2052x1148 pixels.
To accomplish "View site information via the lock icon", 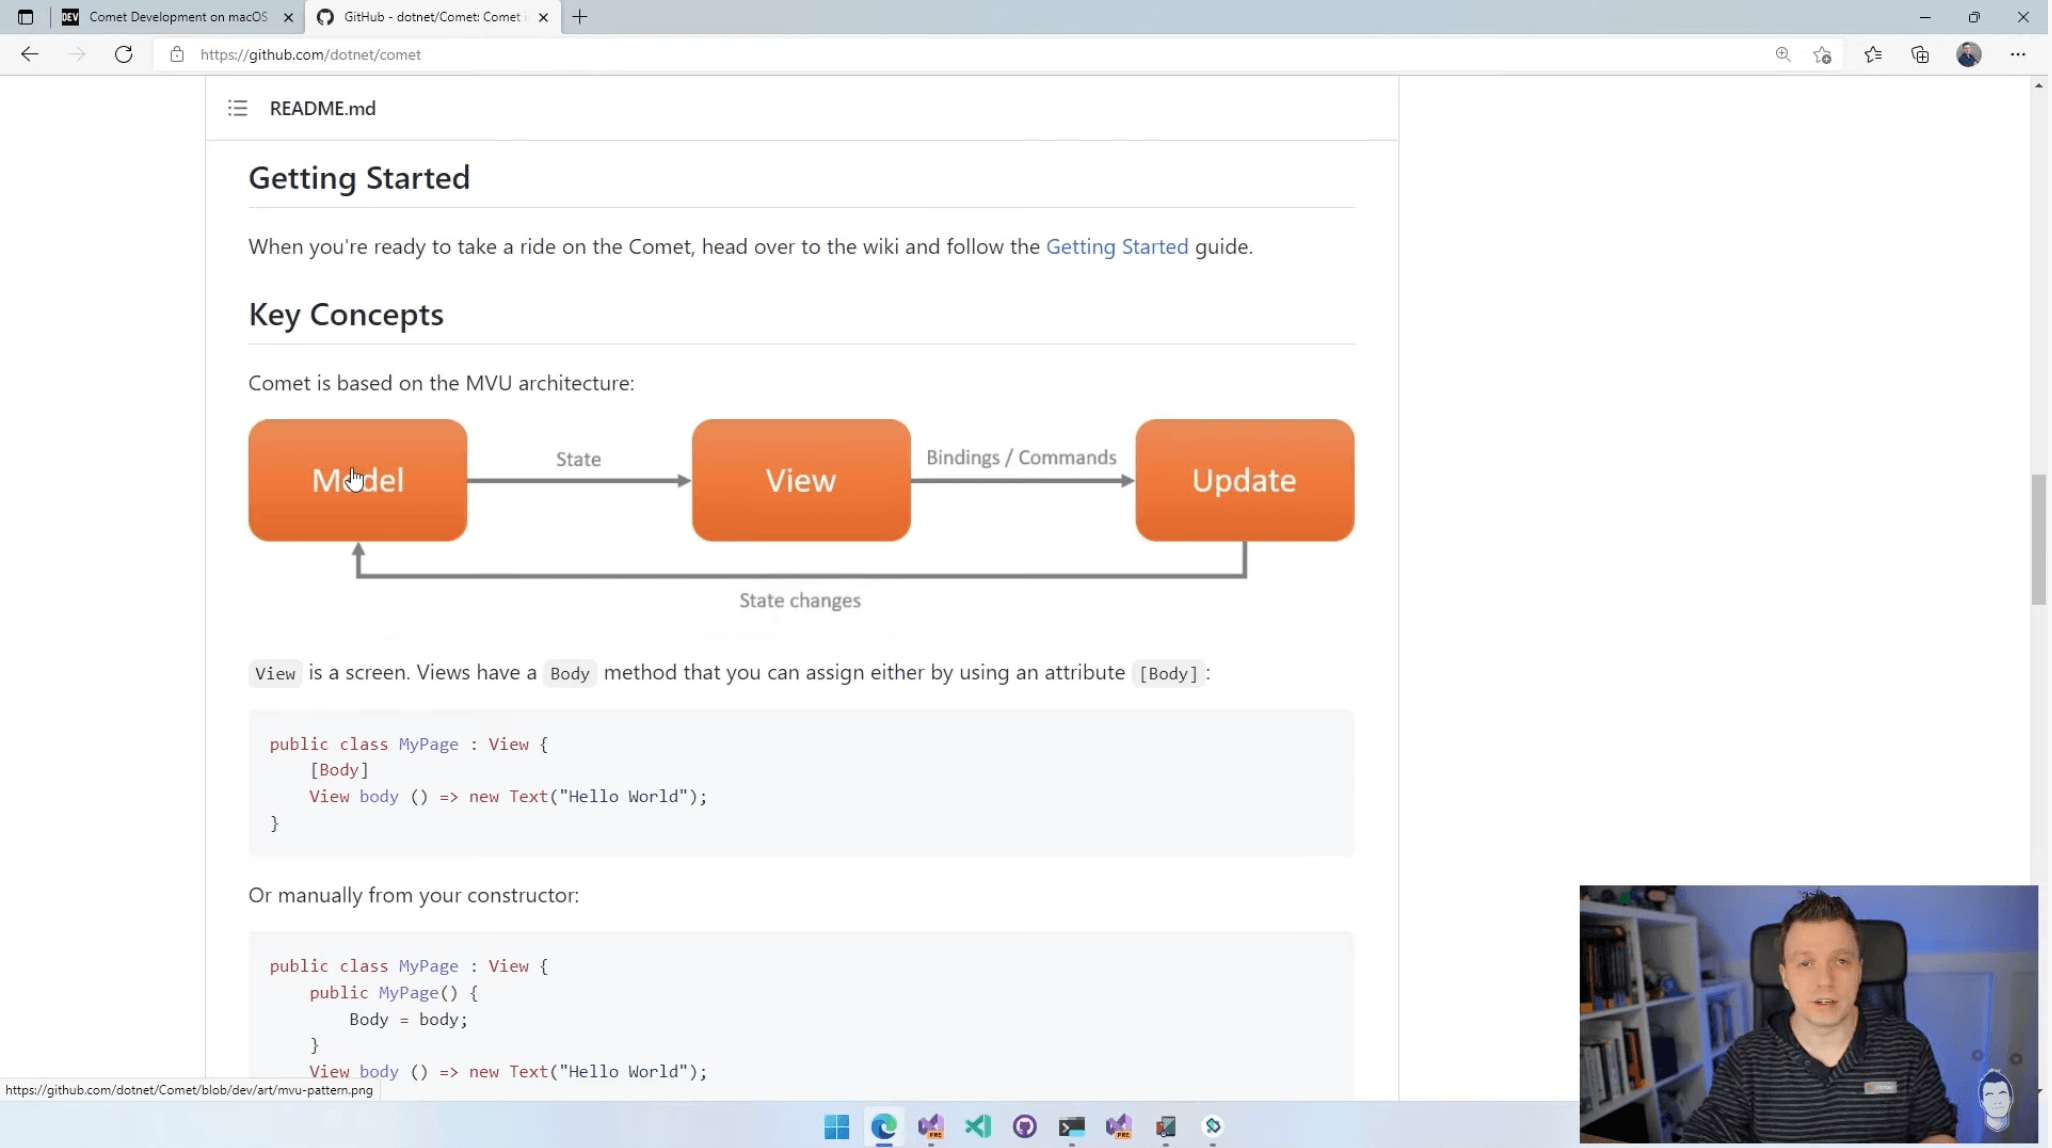I will (x=177, y=55).
